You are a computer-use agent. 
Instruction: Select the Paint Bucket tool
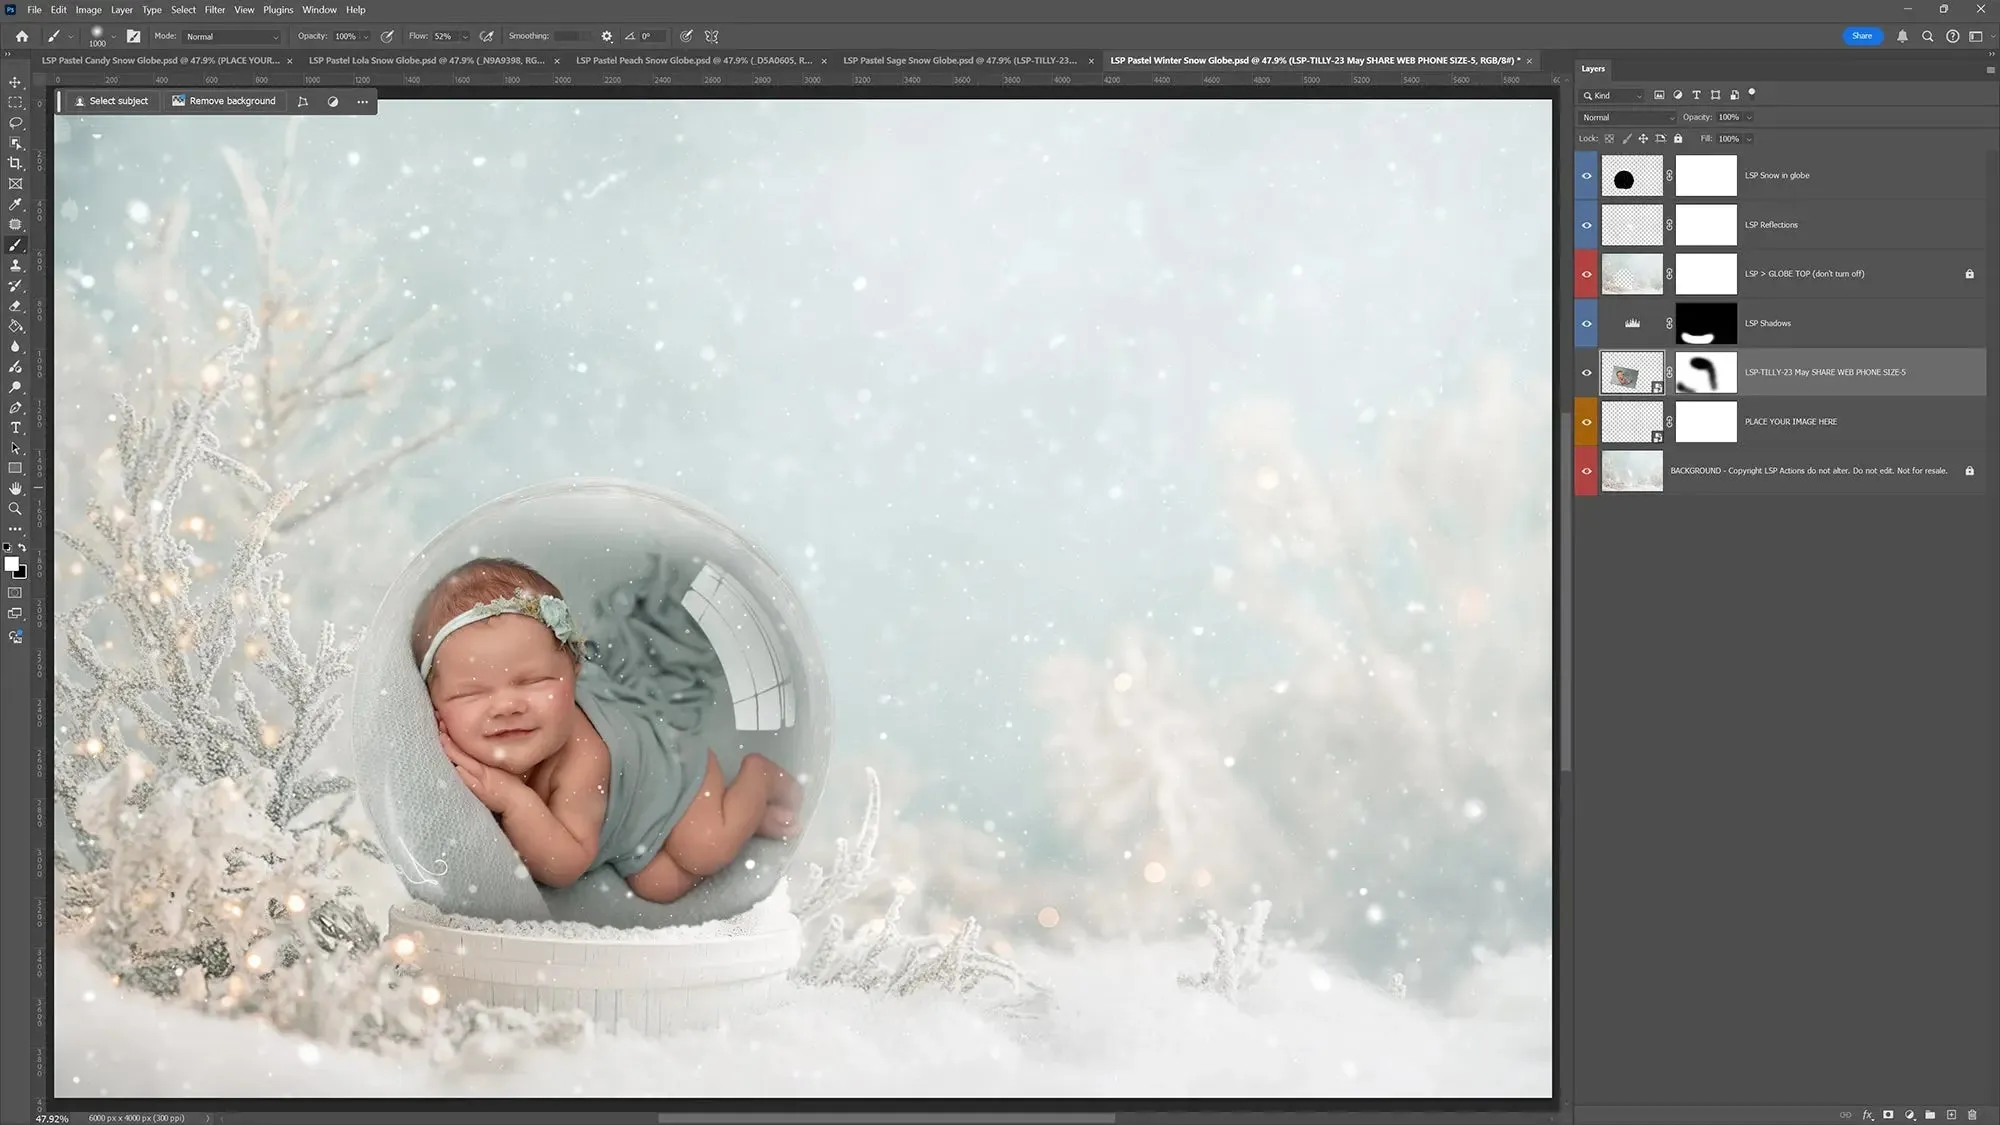coord(15,326)
